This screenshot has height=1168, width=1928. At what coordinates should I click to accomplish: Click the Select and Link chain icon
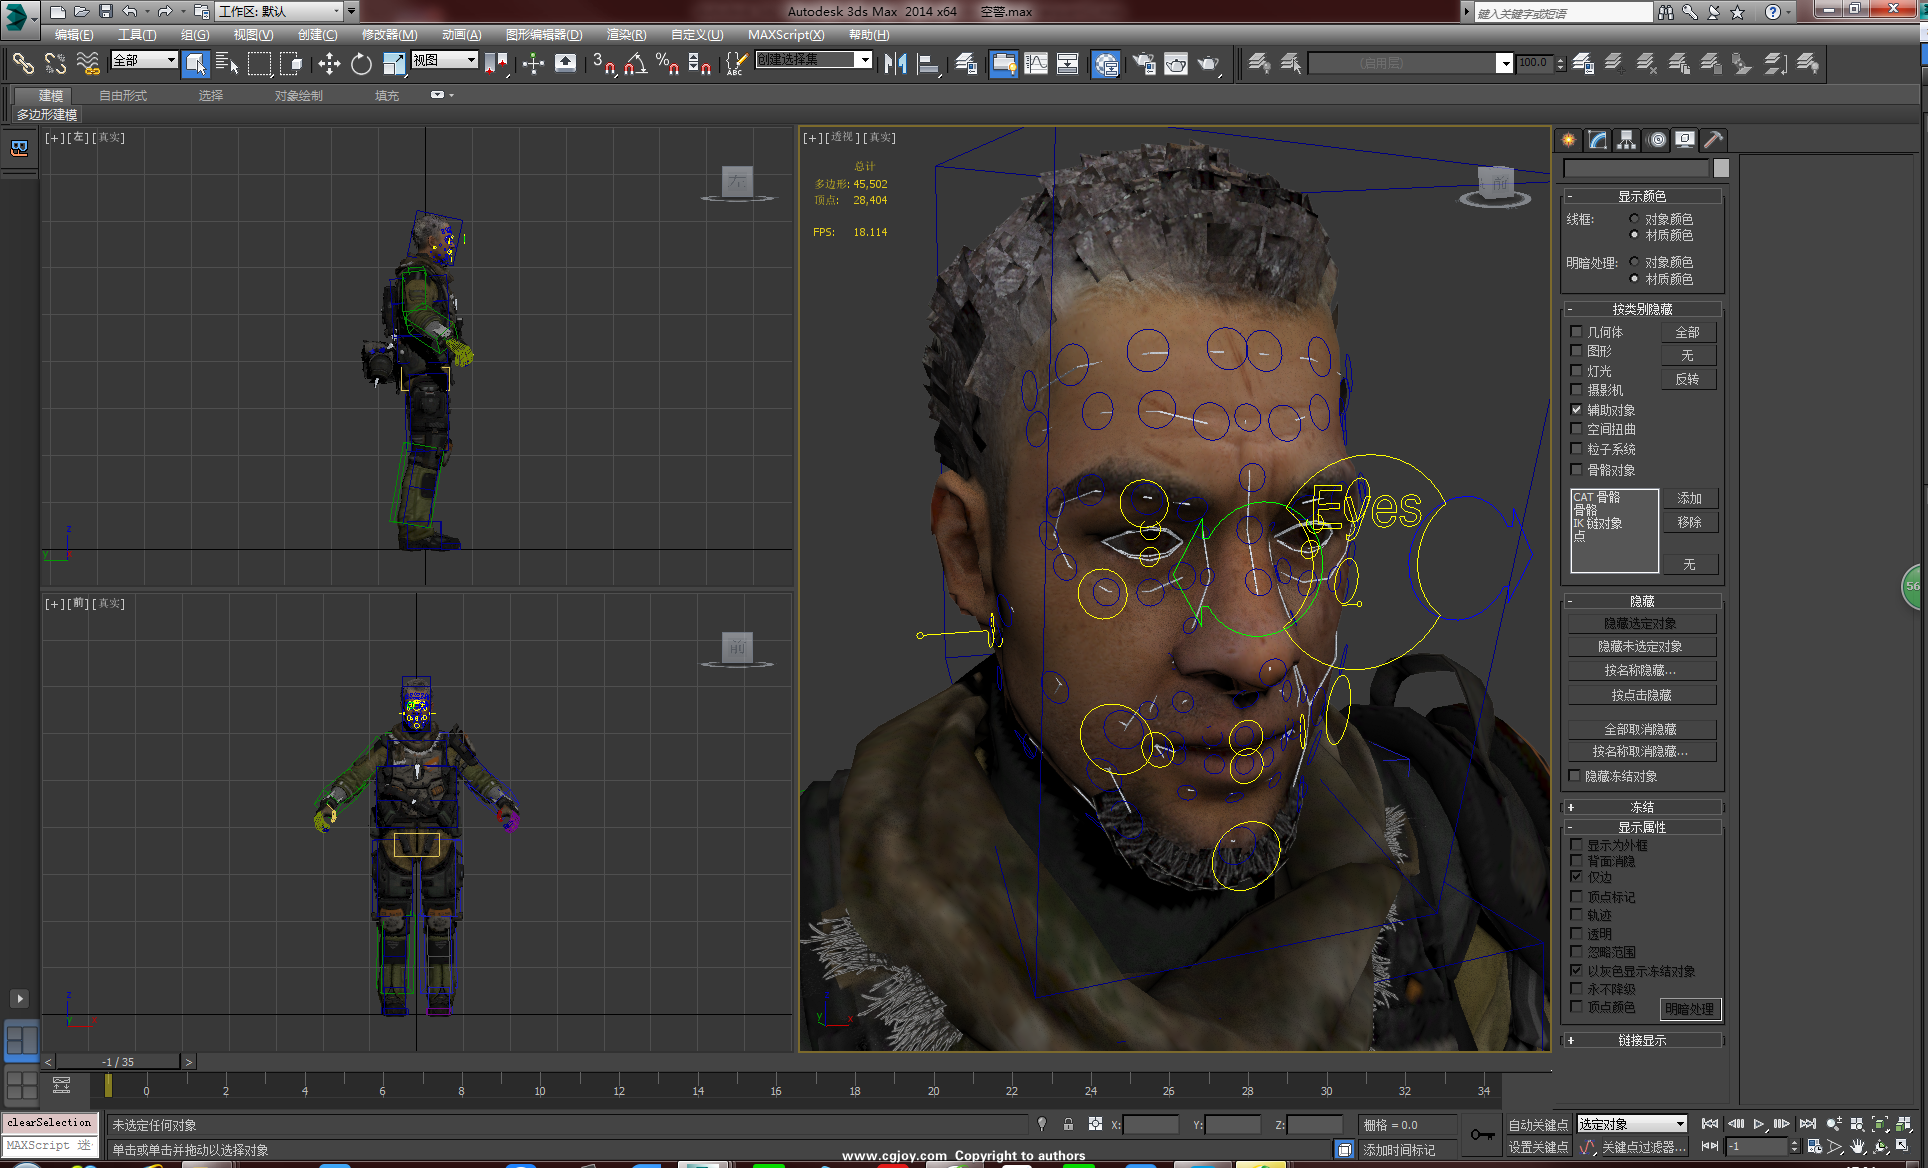click(x=23, y=64)
